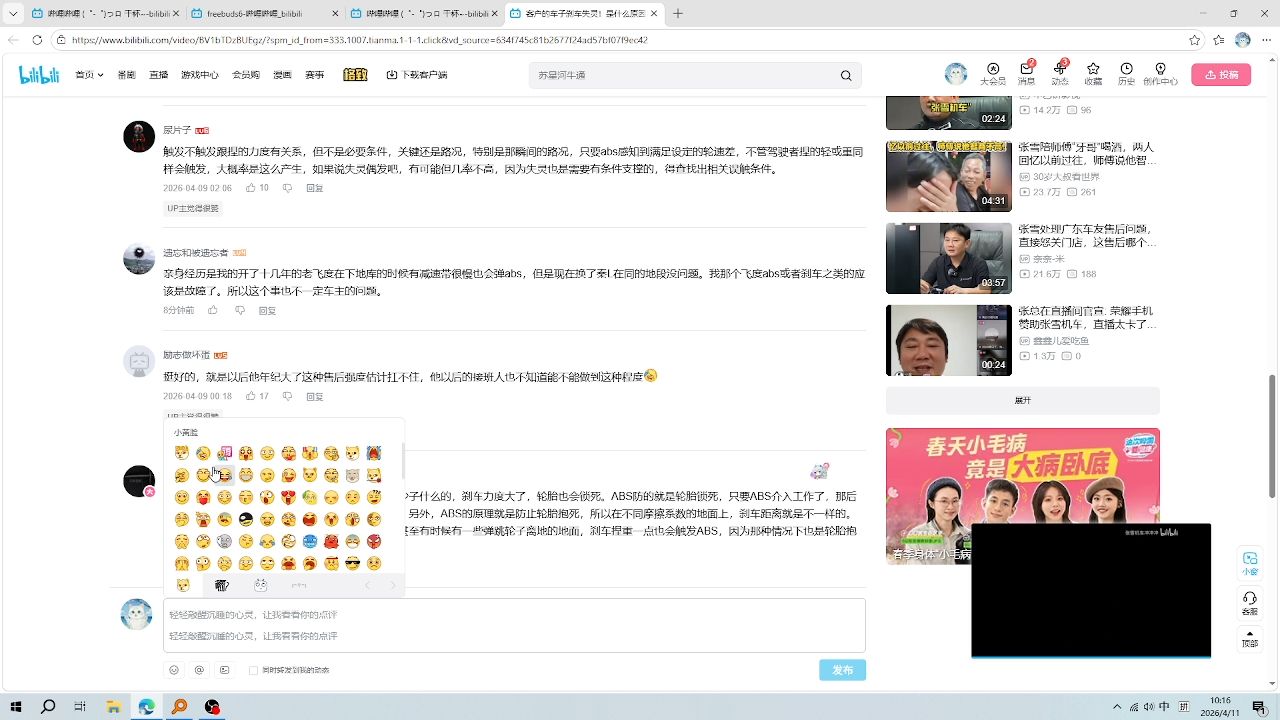The width and height of the screenshot is (1280, 720).
Task: Open 赛事 menu item
Action: 314,75
